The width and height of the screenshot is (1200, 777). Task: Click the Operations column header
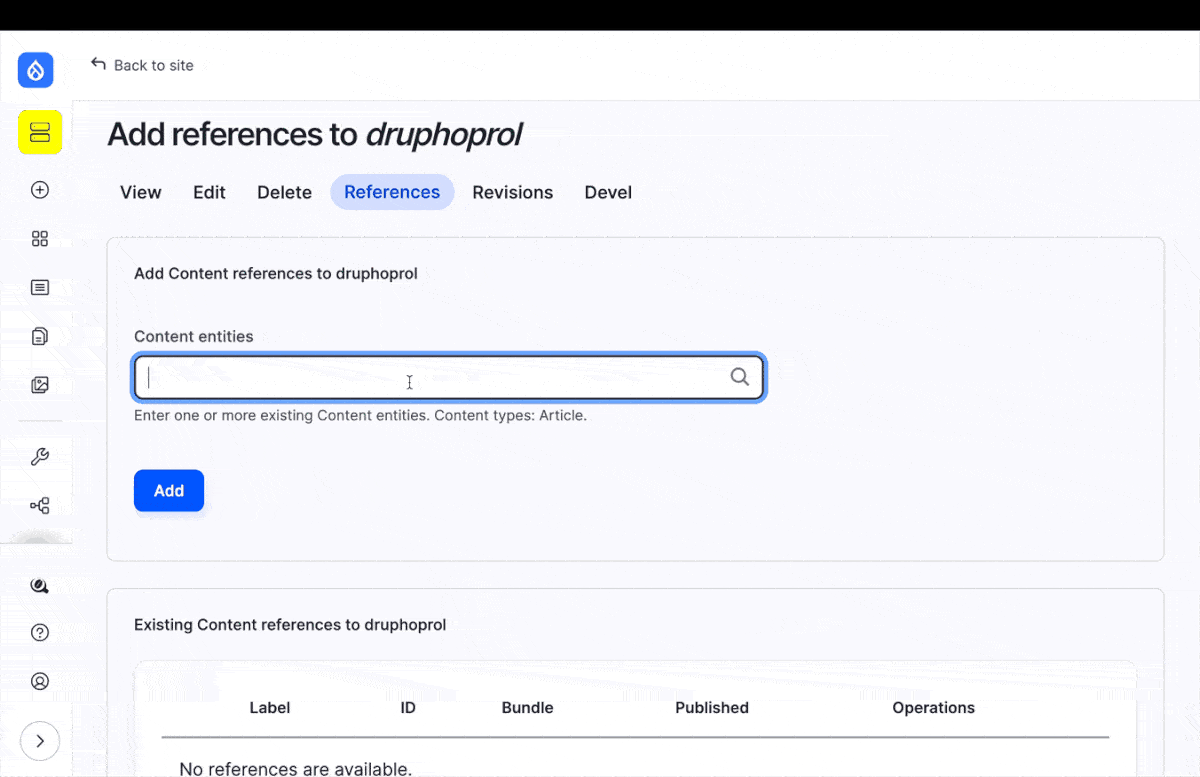point(934,707)
